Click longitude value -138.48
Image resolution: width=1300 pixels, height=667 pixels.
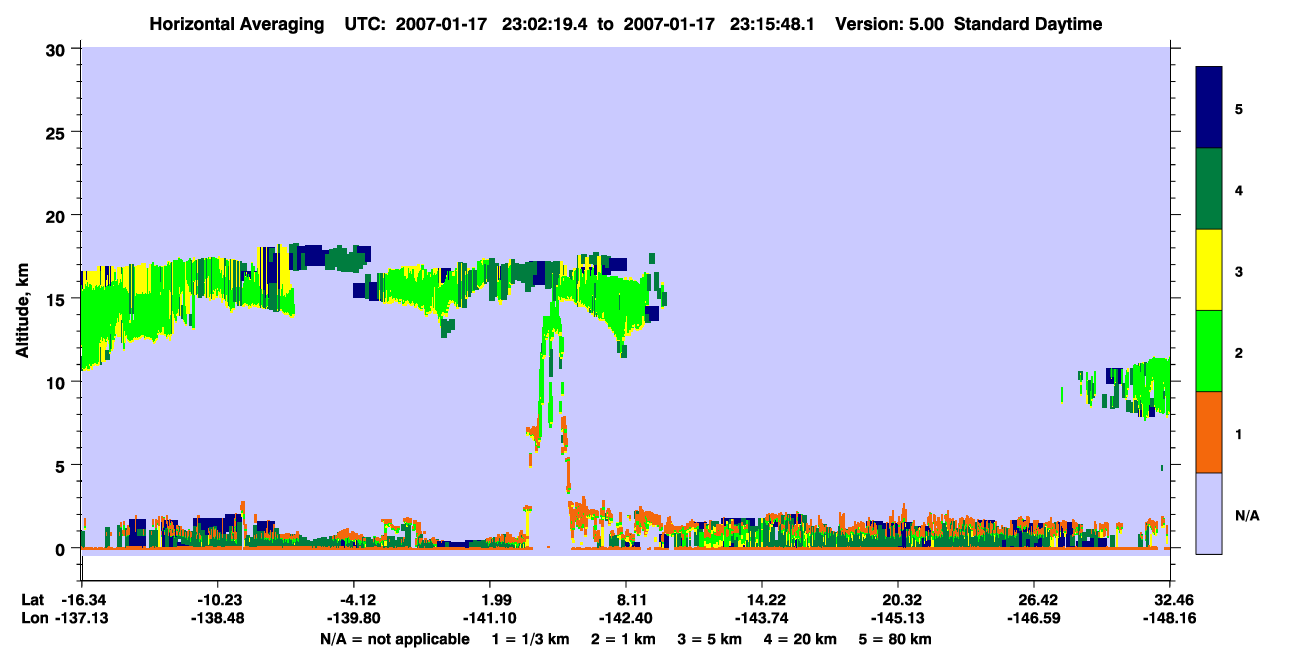[217, 619]
